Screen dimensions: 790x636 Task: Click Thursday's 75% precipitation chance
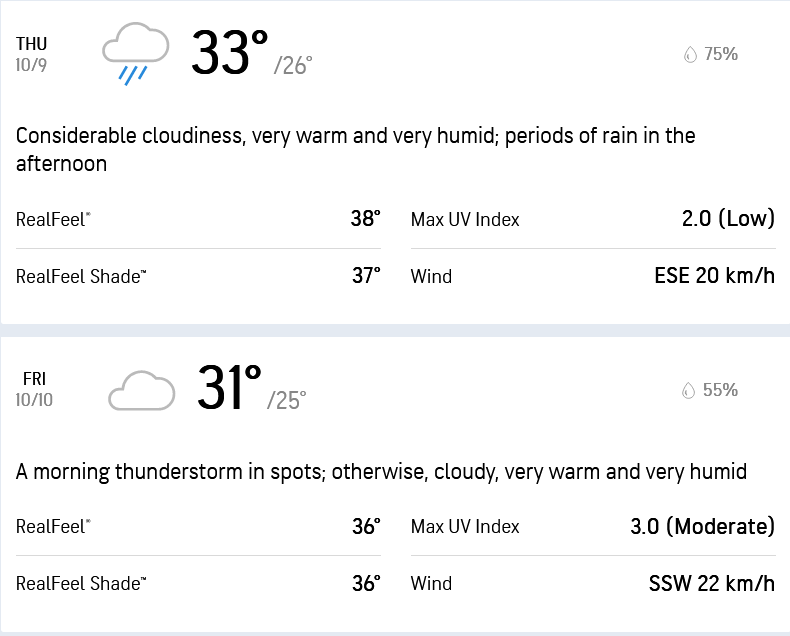[x=721, y=55]
